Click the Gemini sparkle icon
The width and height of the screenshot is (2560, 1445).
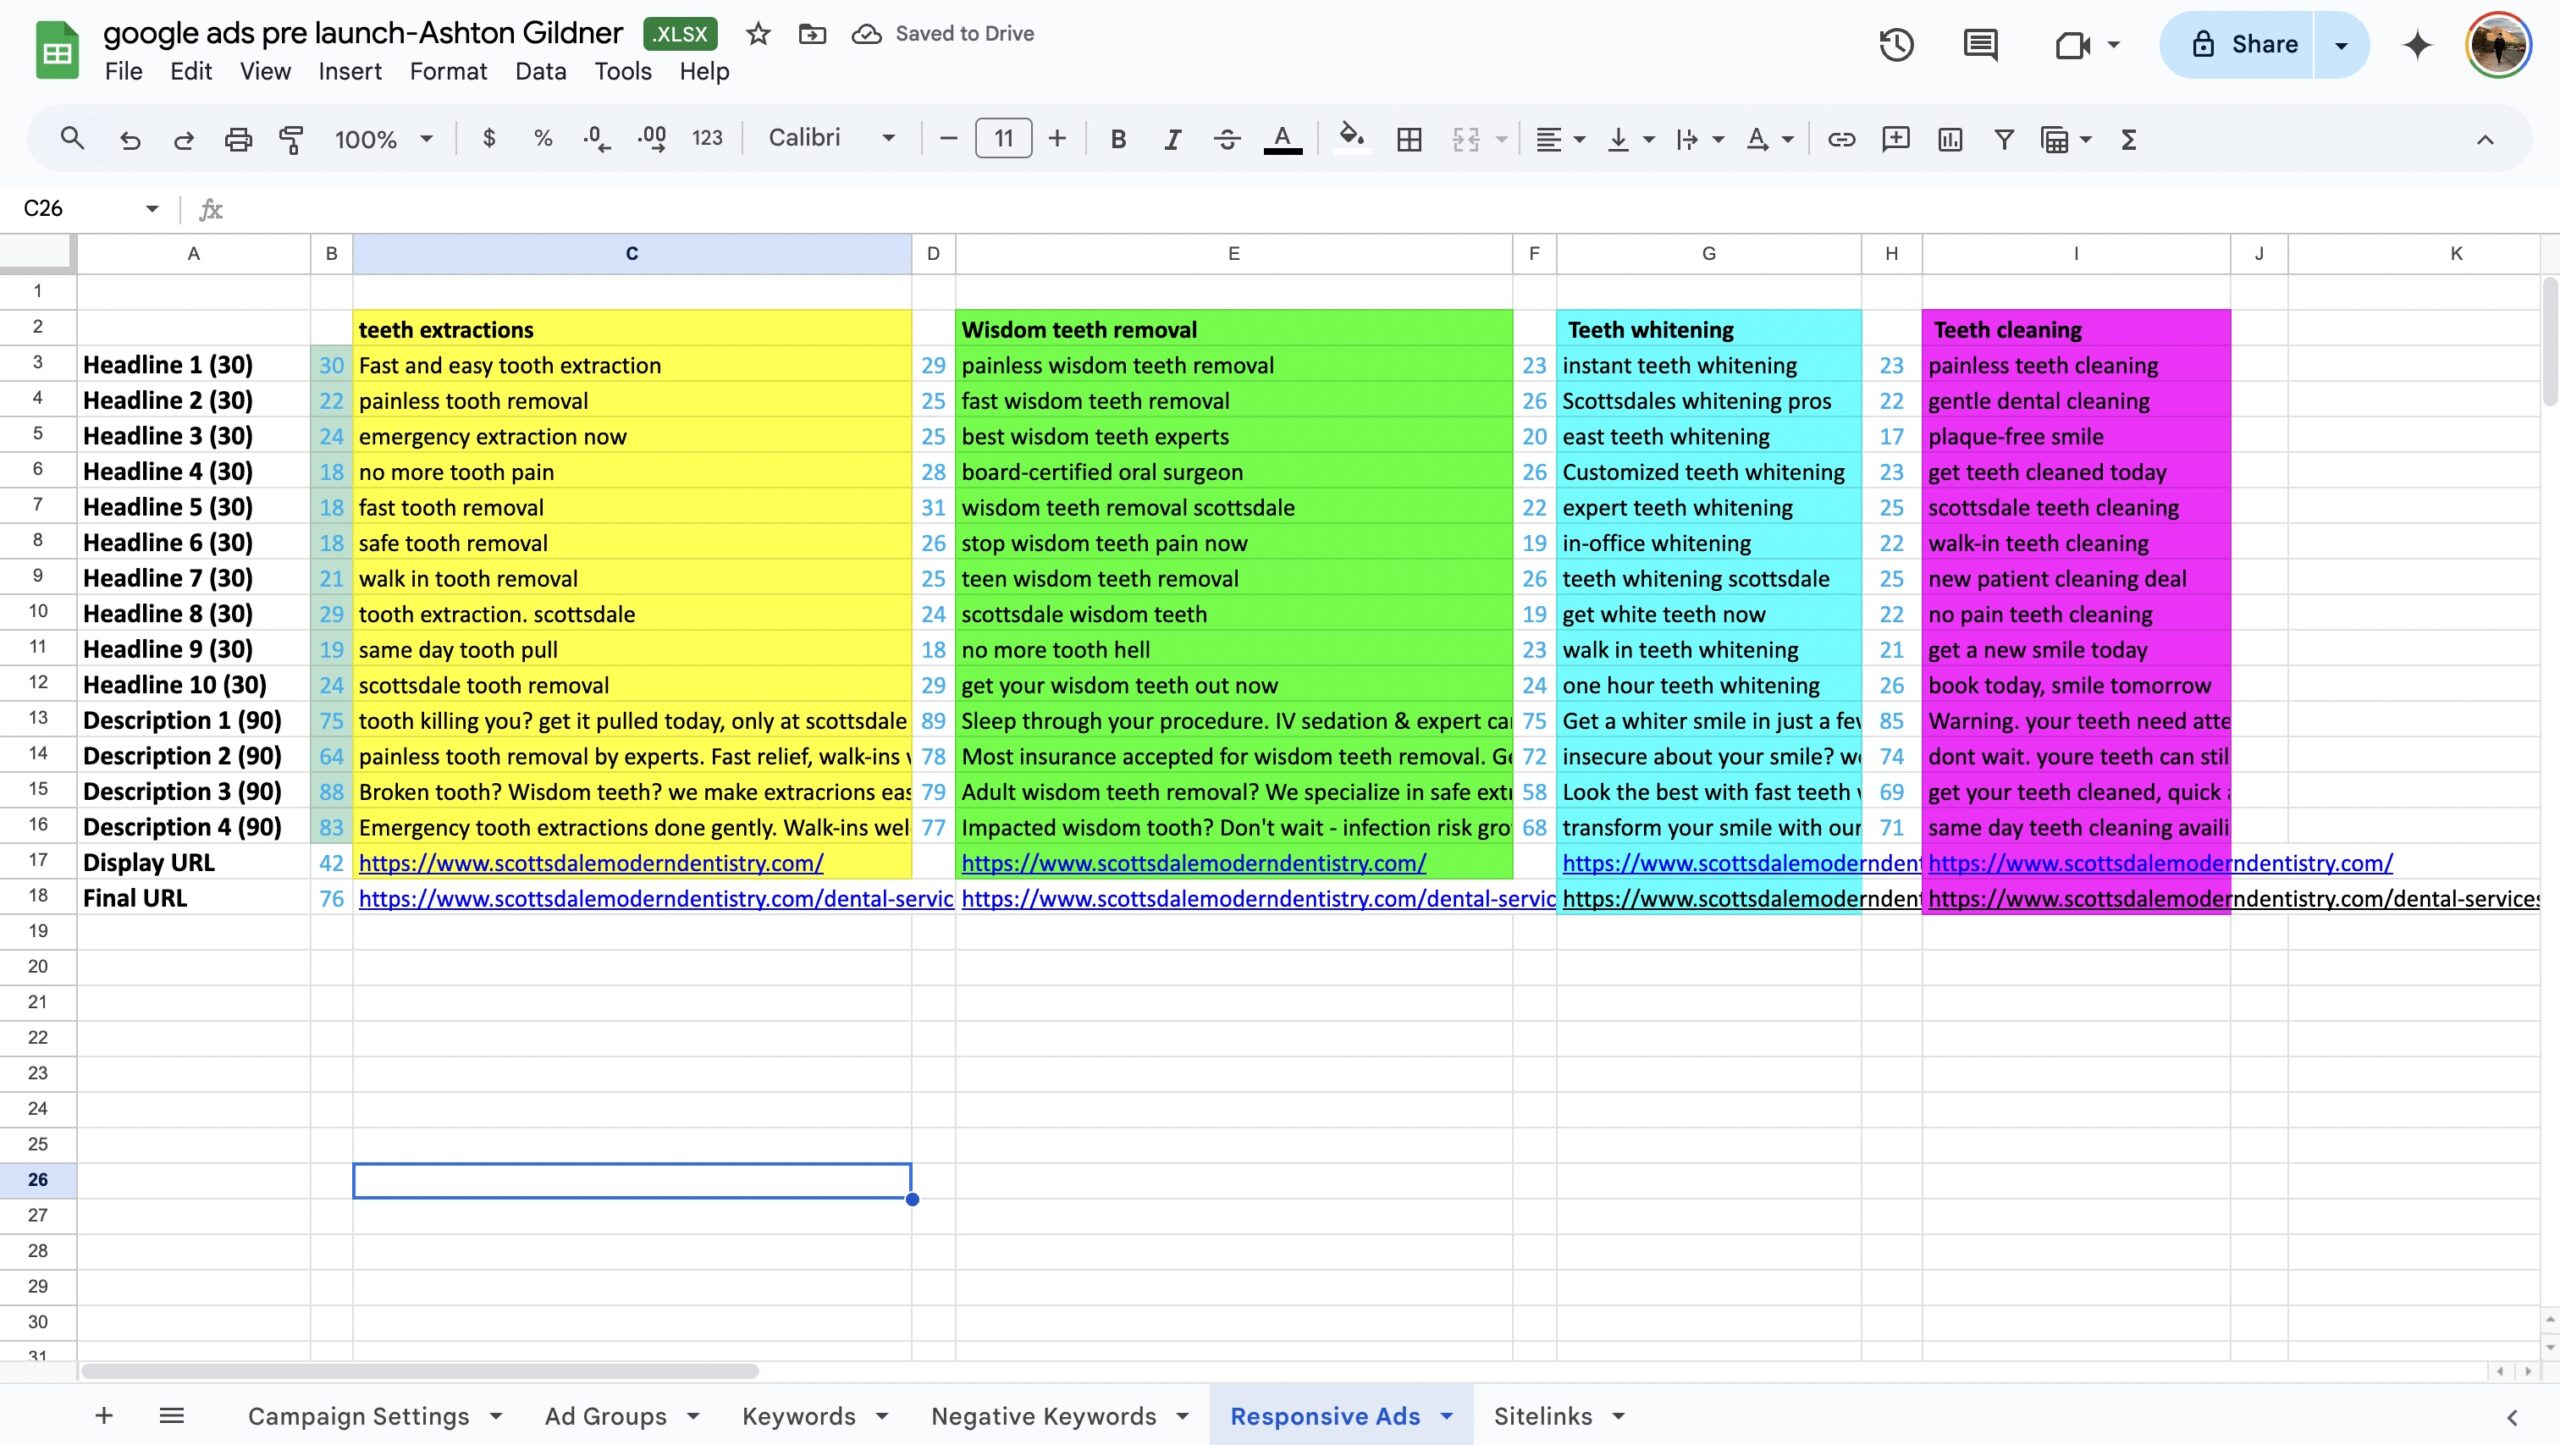pyautogui.click(x=2417, y=45)
